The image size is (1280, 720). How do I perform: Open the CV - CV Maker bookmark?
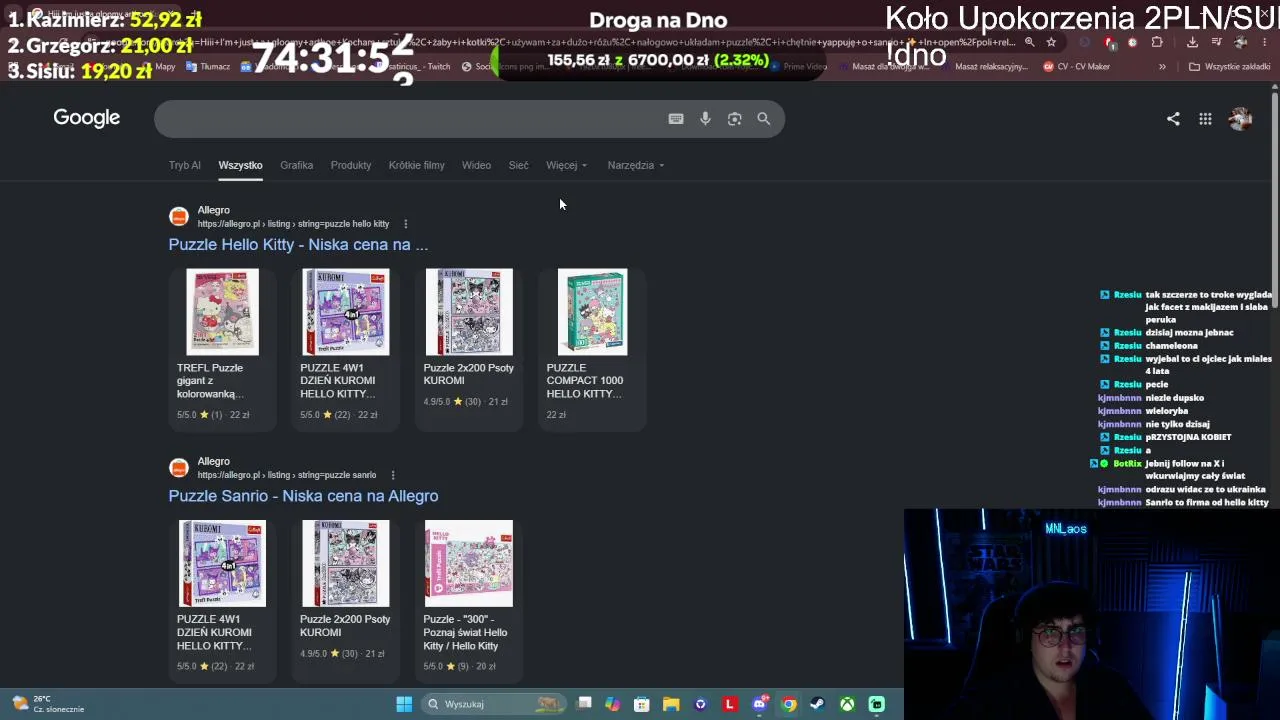[1077, 67]
